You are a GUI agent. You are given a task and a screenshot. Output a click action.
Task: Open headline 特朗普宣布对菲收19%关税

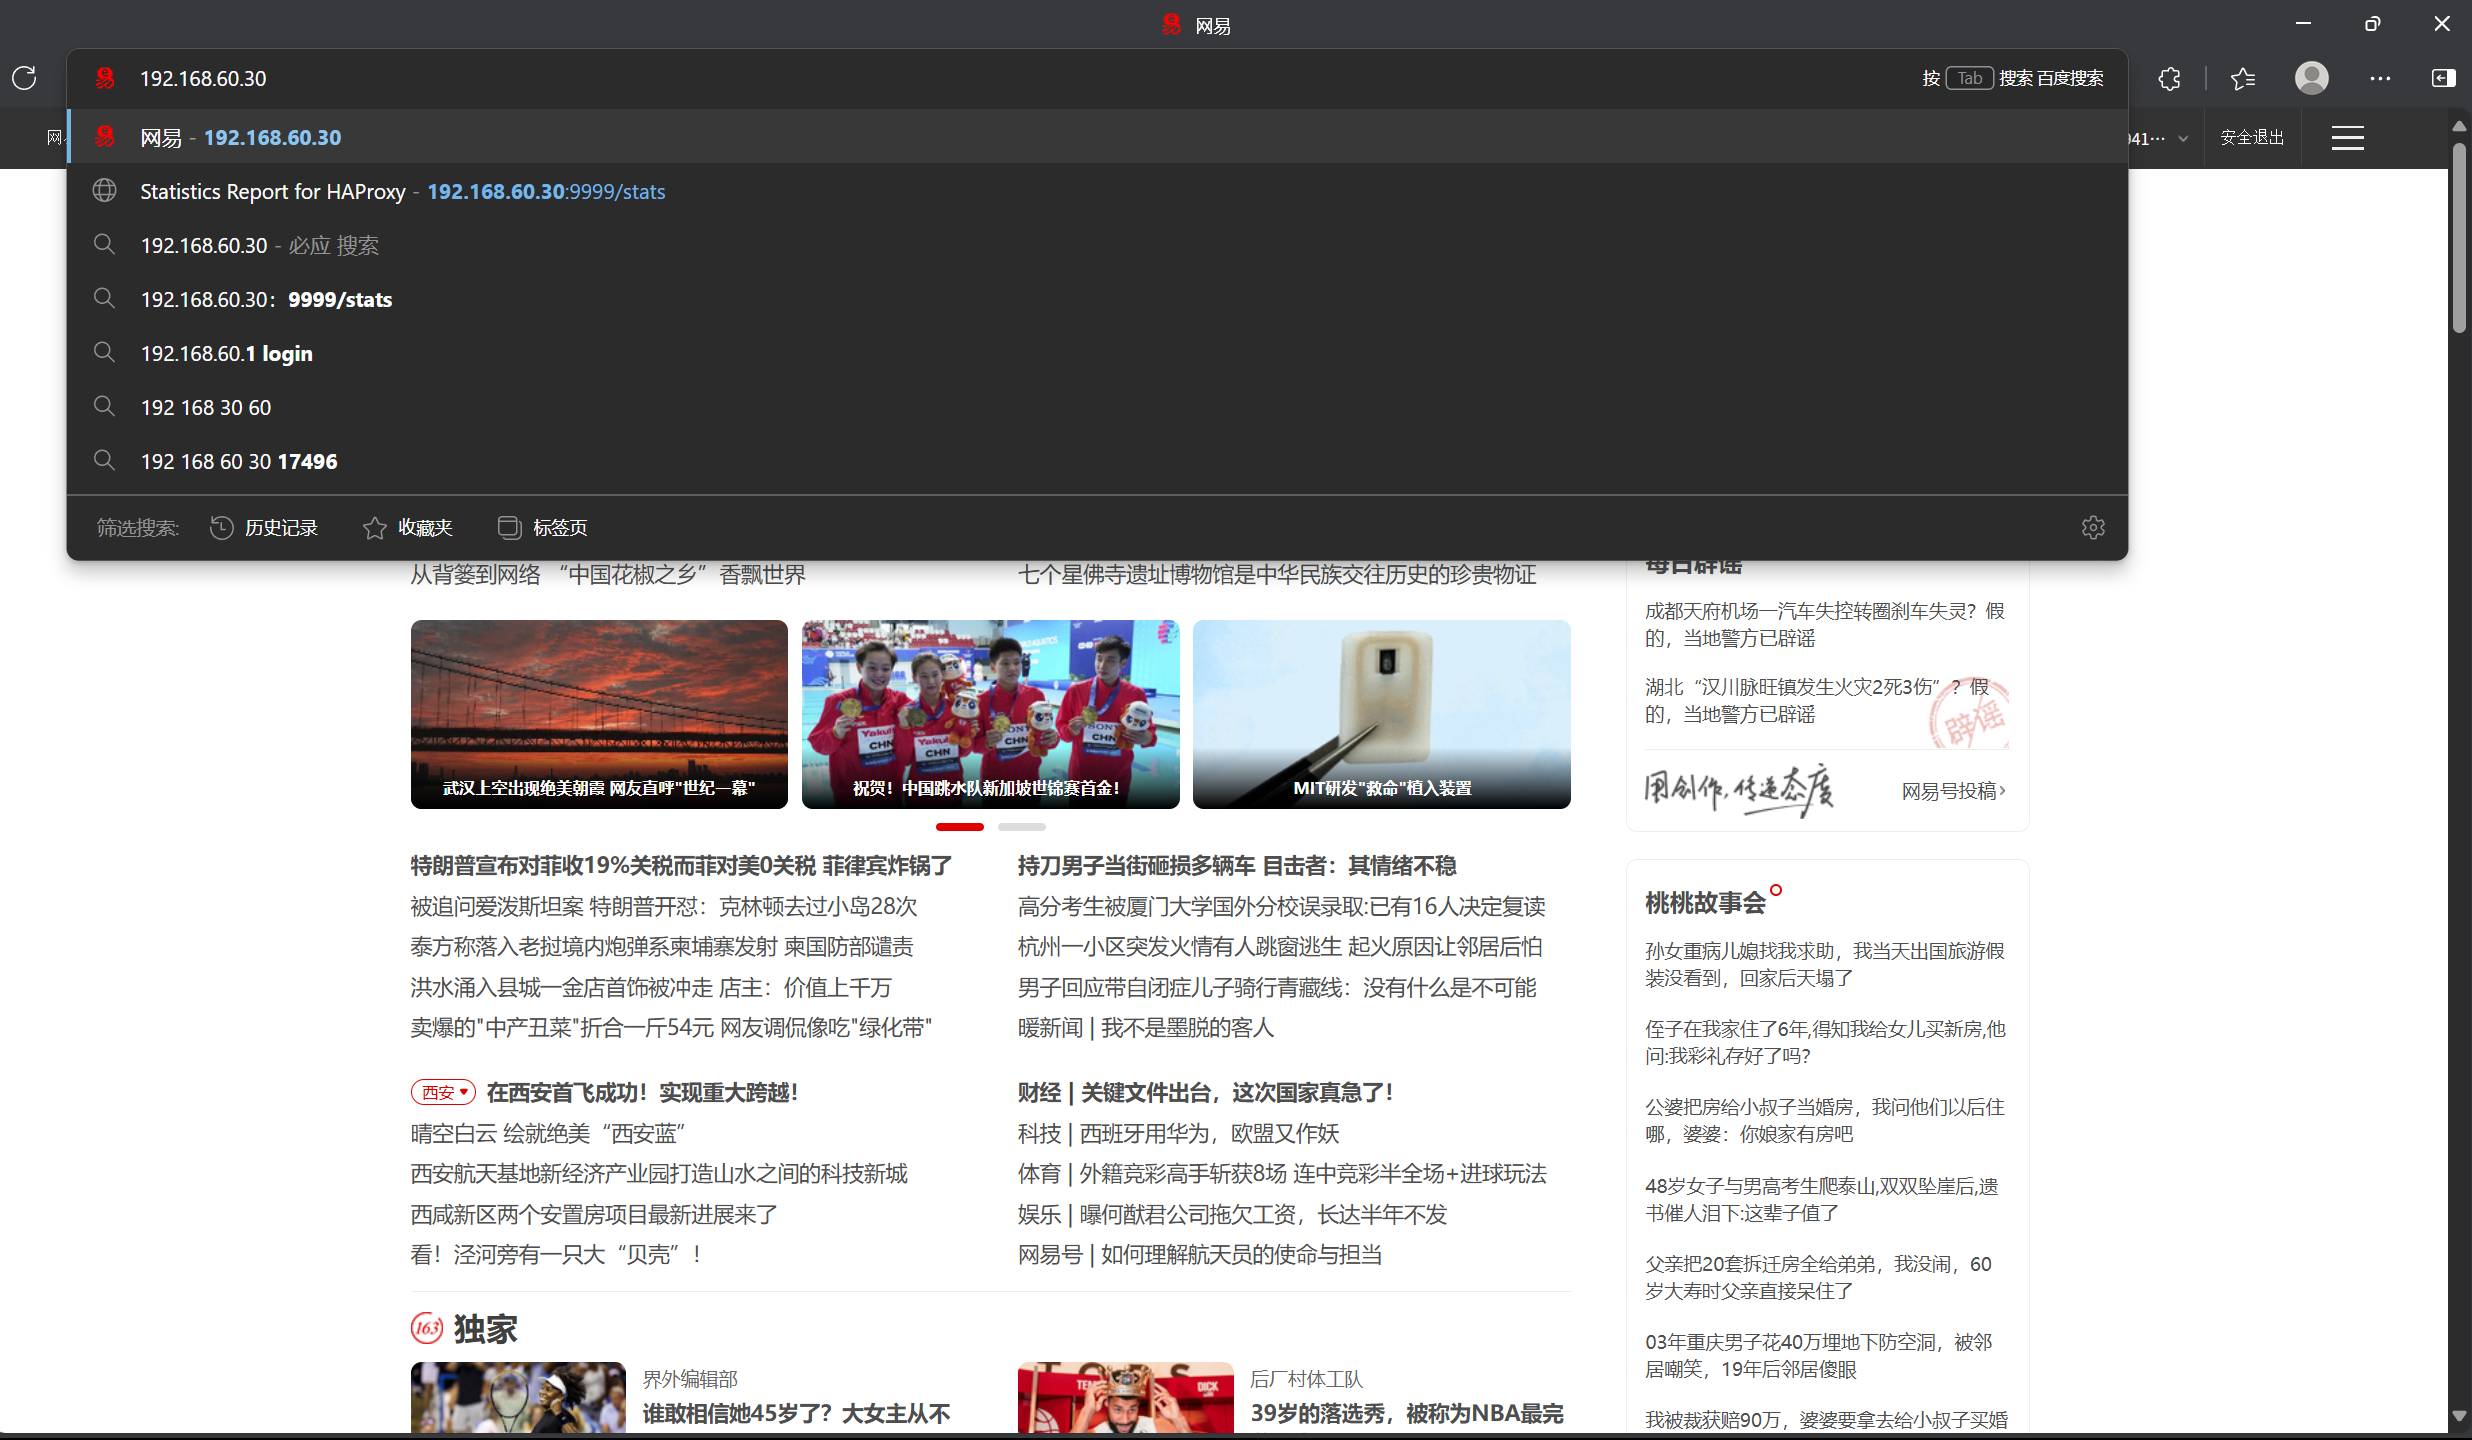pyautogui.click(x=681, y=865)
